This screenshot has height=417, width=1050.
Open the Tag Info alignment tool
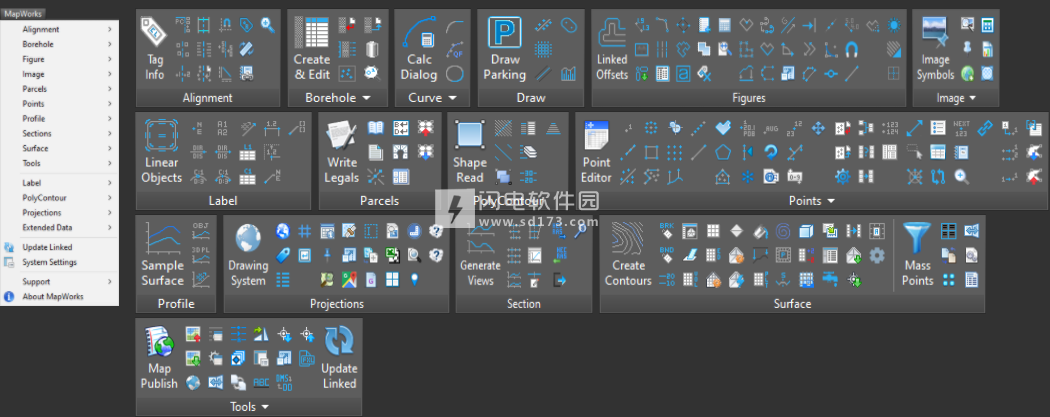(x=155, y=49)
